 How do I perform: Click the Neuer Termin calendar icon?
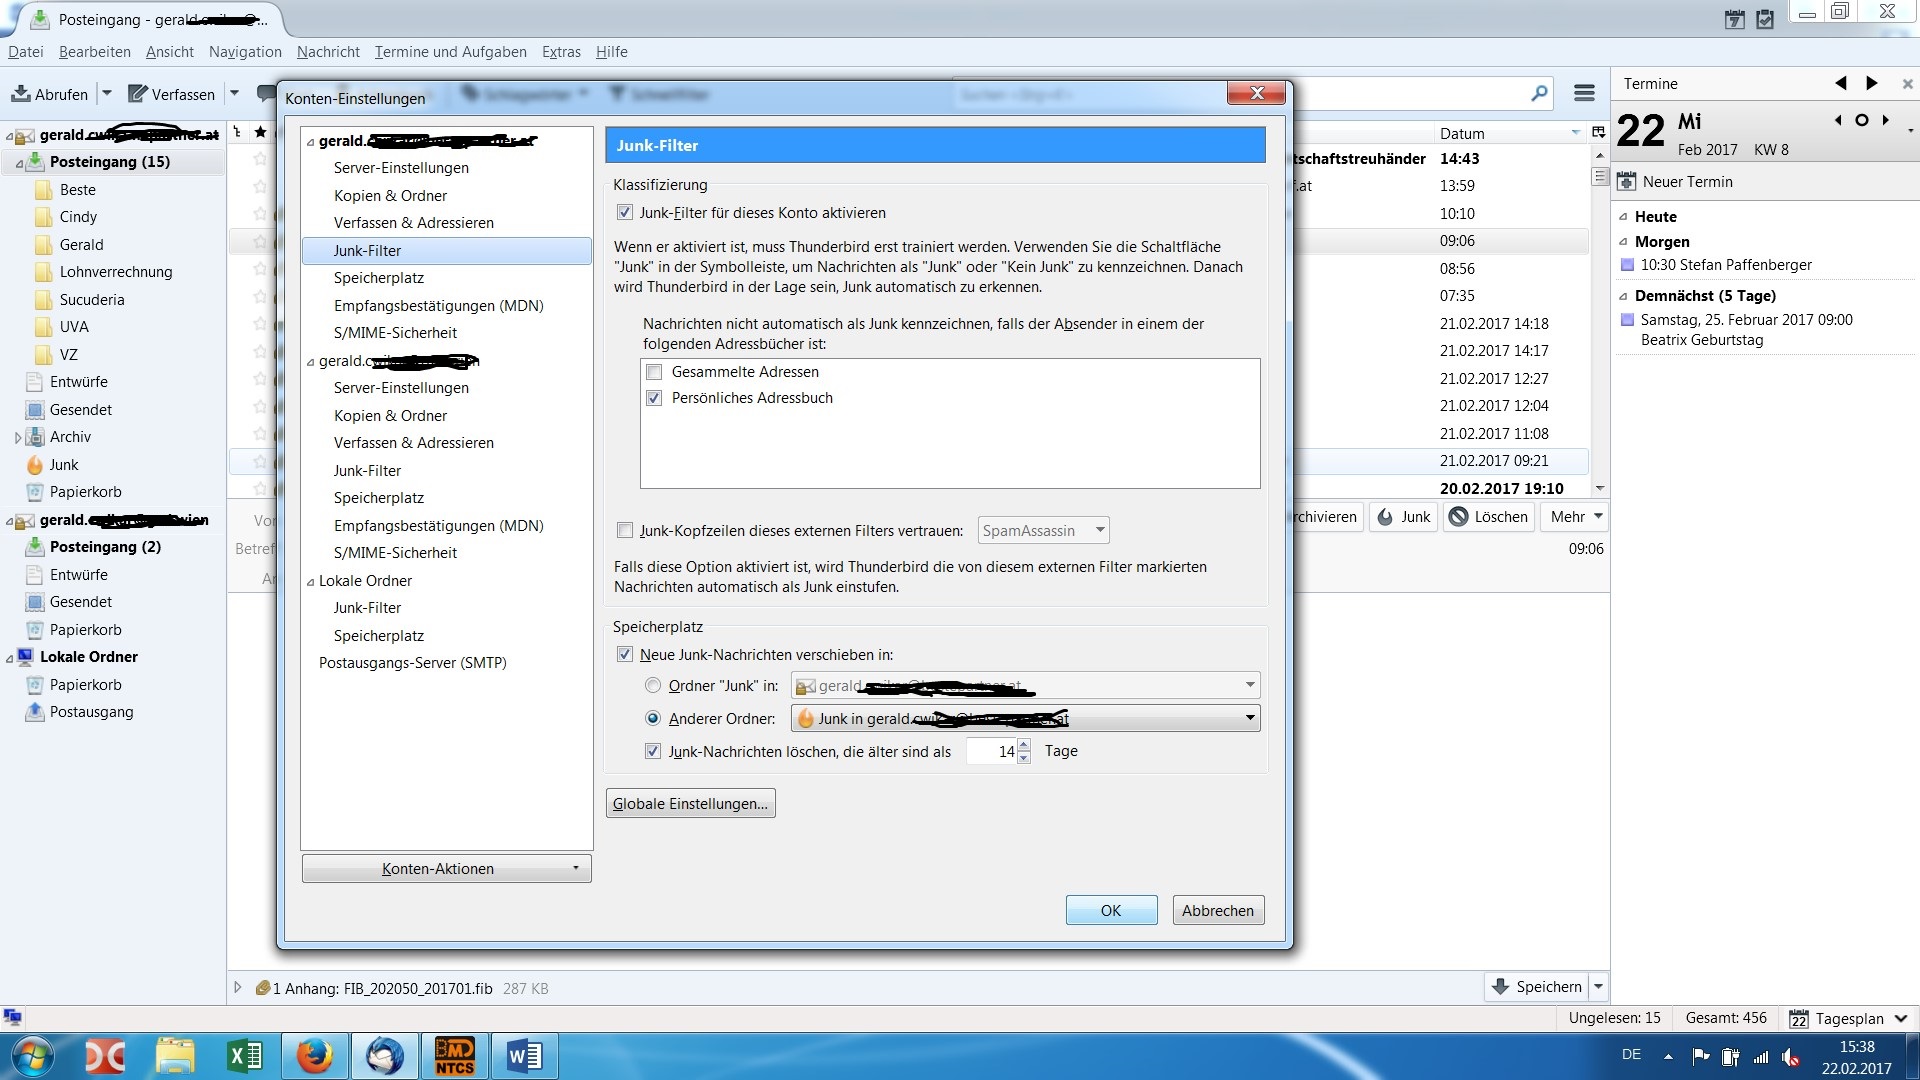[x=1627, y=182]
